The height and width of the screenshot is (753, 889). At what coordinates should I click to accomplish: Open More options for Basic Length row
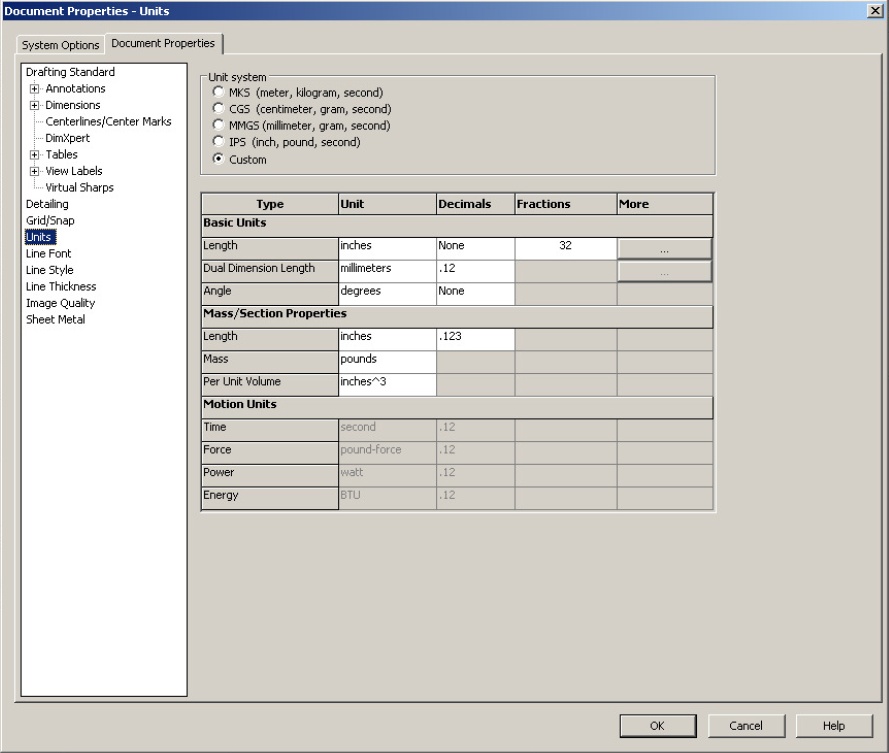pos(664,249)
